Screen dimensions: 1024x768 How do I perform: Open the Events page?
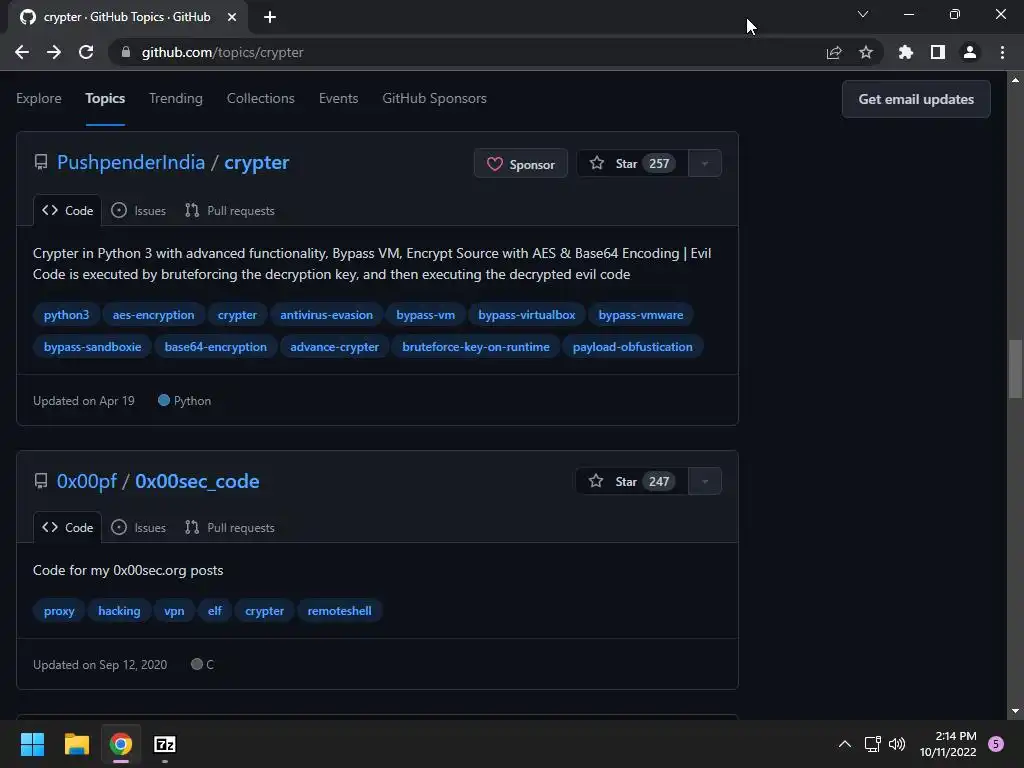pos(338,98)
